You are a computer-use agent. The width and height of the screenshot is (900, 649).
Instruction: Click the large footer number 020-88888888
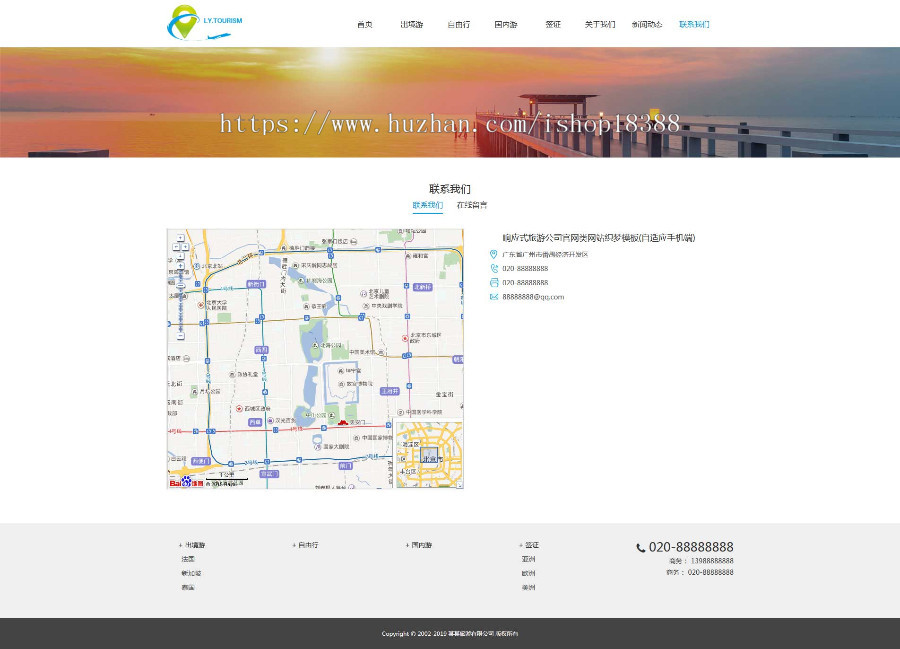pyautogui.click(x=691, y=547)
